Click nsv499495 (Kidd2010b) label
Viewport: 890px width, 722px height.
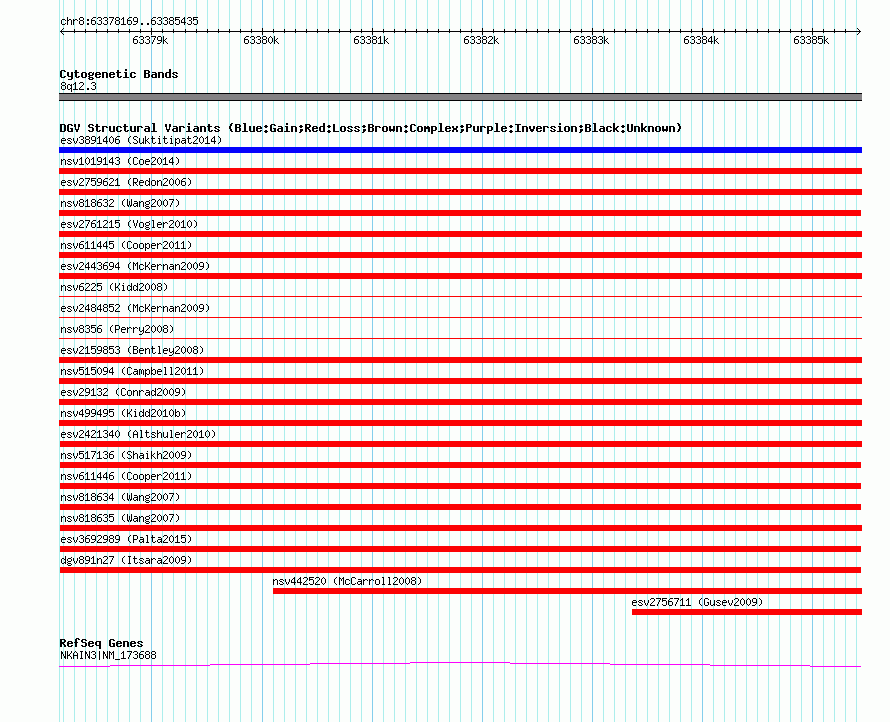123,413
